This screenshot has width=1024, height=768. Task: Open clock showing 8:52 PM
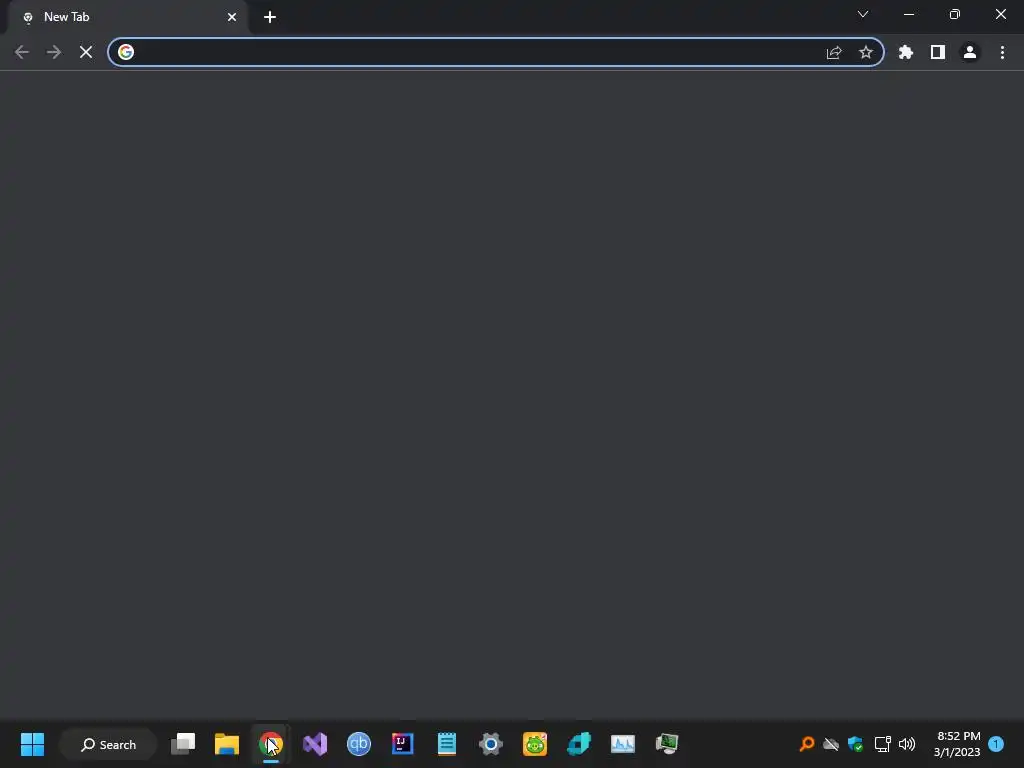coord(957,744)
